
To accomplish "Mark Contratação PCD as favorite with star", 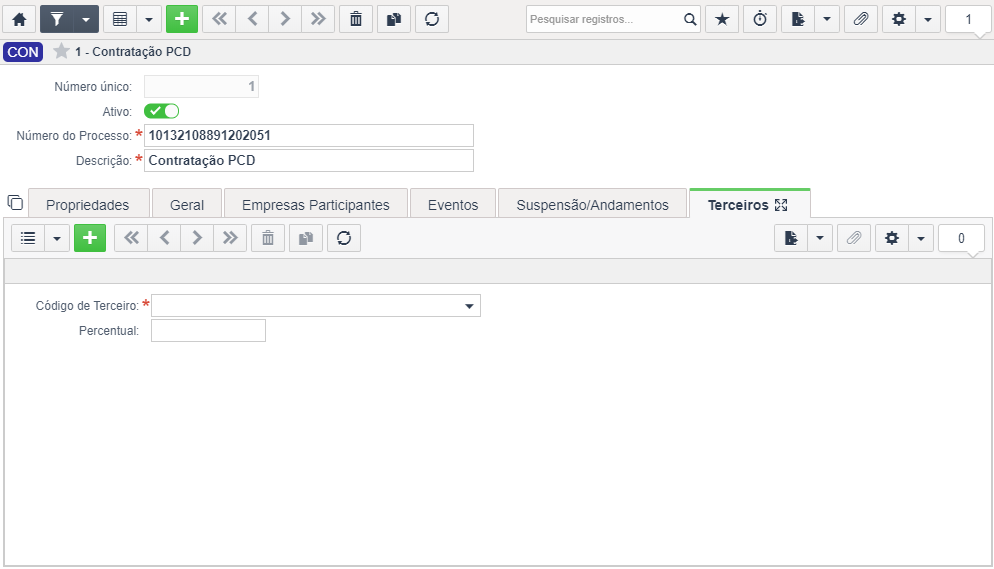I will point(61,51).
